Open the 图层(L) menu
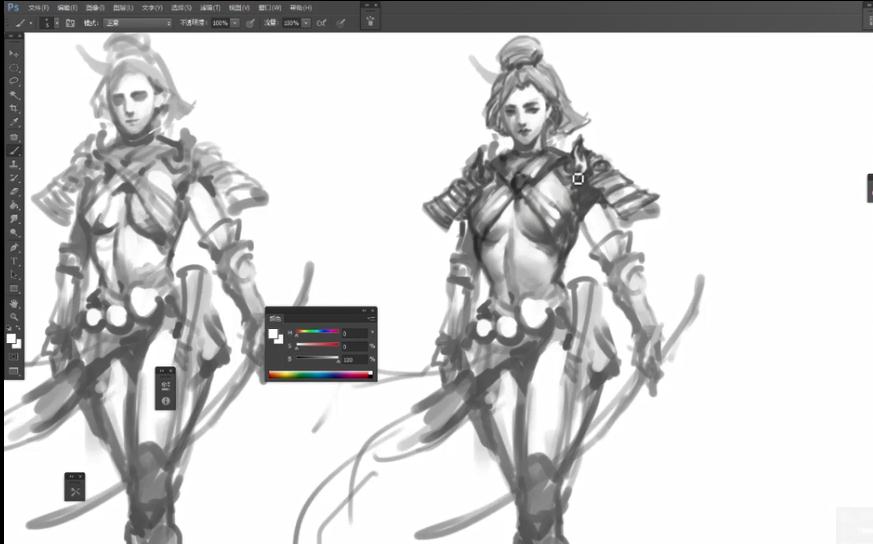This screenshot has height=544, width=873. (x=123, y=8)
